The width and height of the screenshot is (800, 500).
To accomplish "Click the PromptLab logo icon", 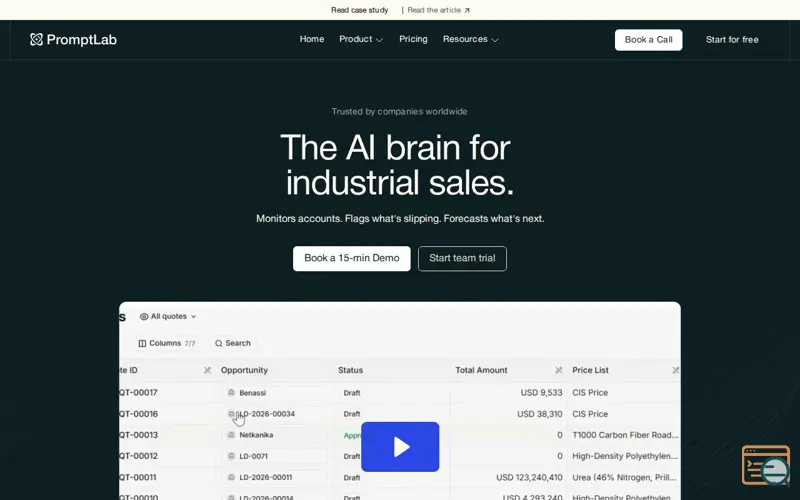I will click(36, 40).
